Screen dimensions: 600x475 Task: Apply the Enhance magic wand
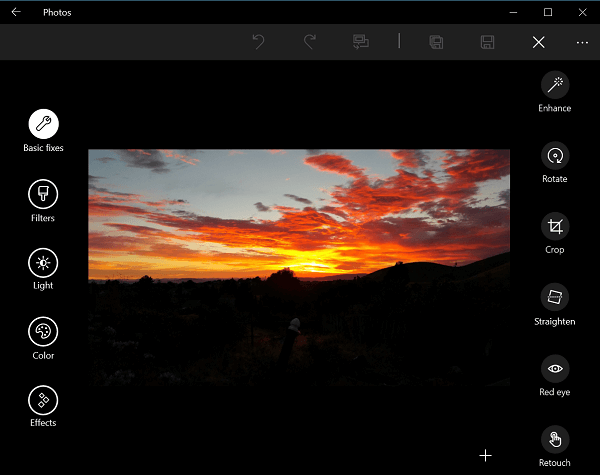pos(555,85)
